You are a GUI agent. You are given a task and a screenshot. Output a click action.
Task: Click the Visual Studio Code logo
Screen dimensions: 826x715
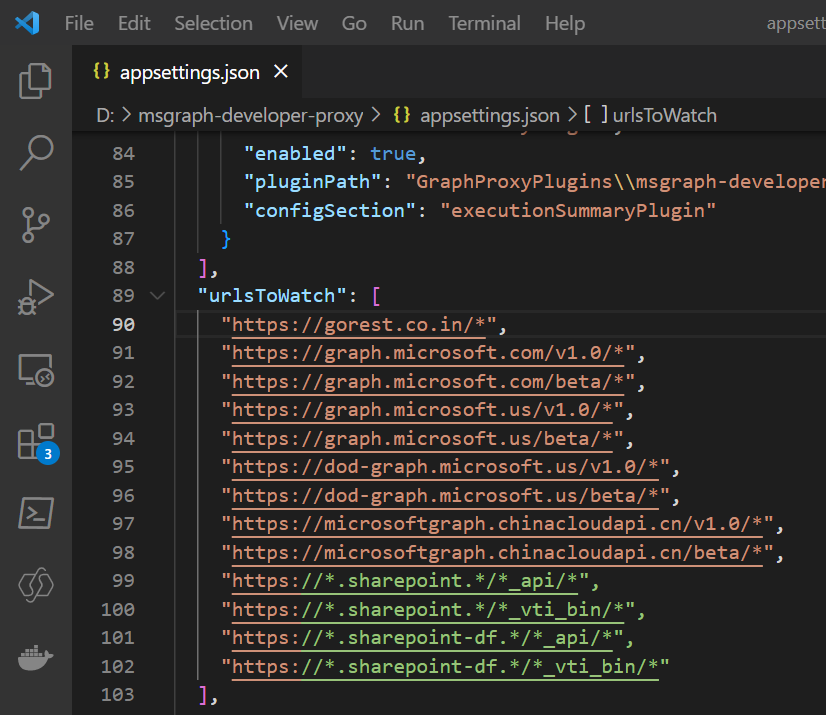click(x=26, y=22)
